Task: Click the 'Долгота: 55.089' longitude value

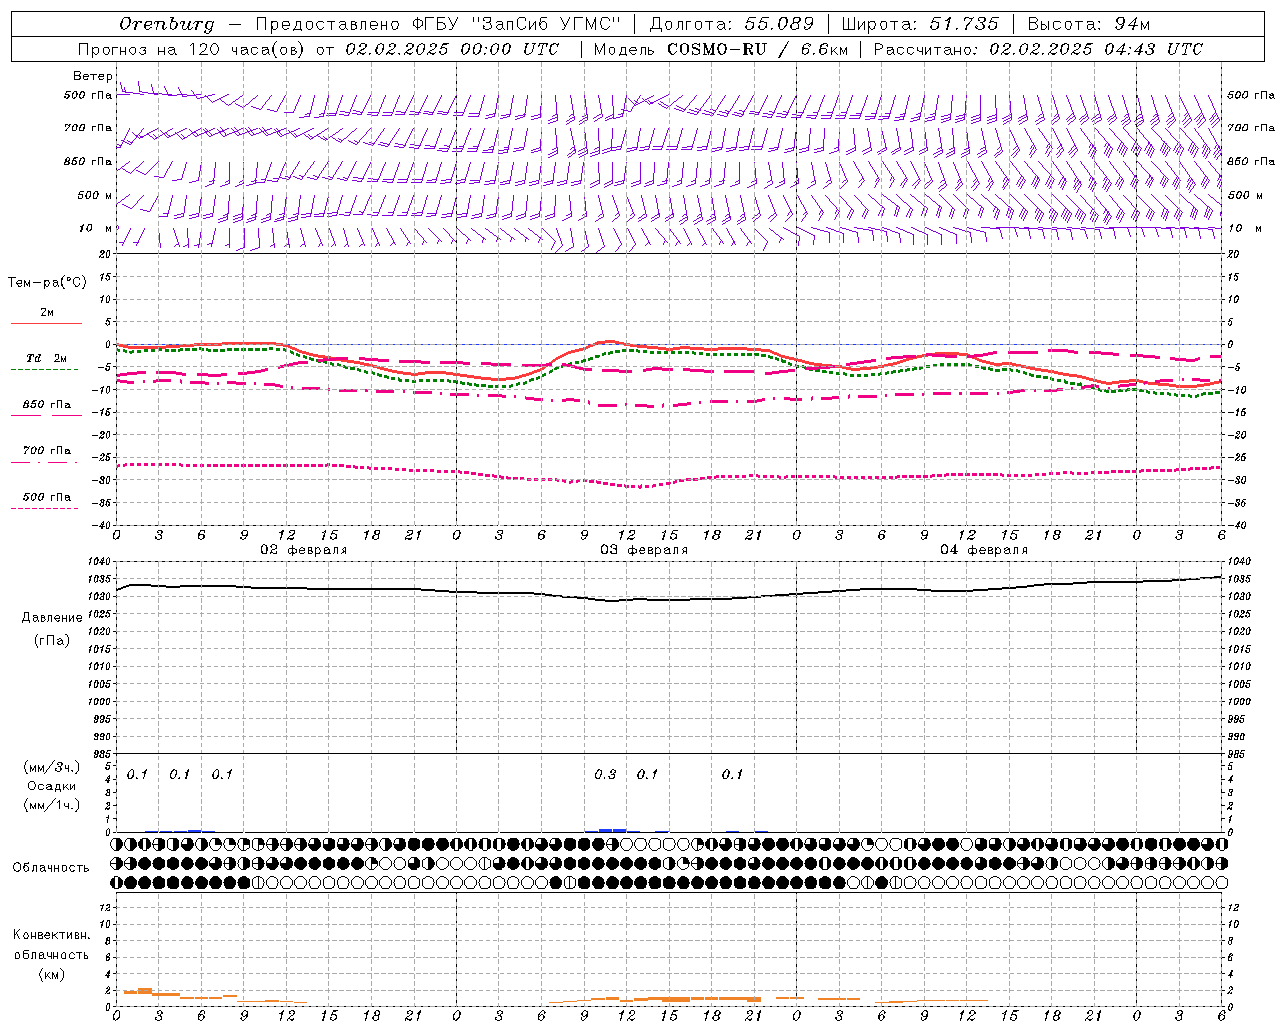Action: pos(732,24)
